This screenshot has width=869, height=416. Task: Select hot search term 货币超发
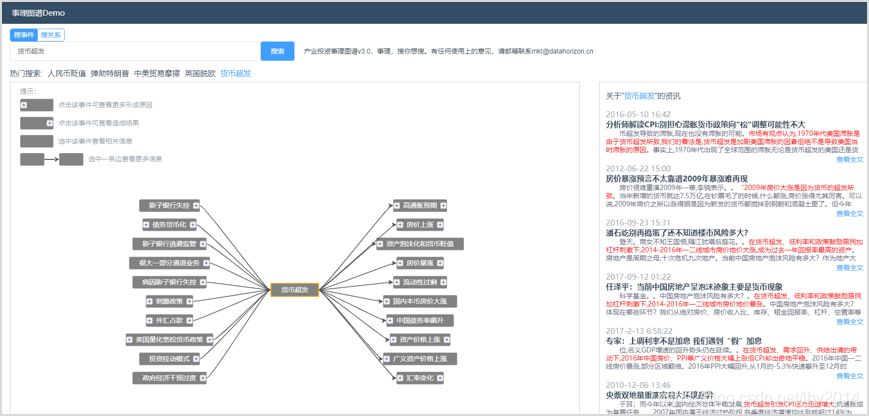[x=236, y=73]
